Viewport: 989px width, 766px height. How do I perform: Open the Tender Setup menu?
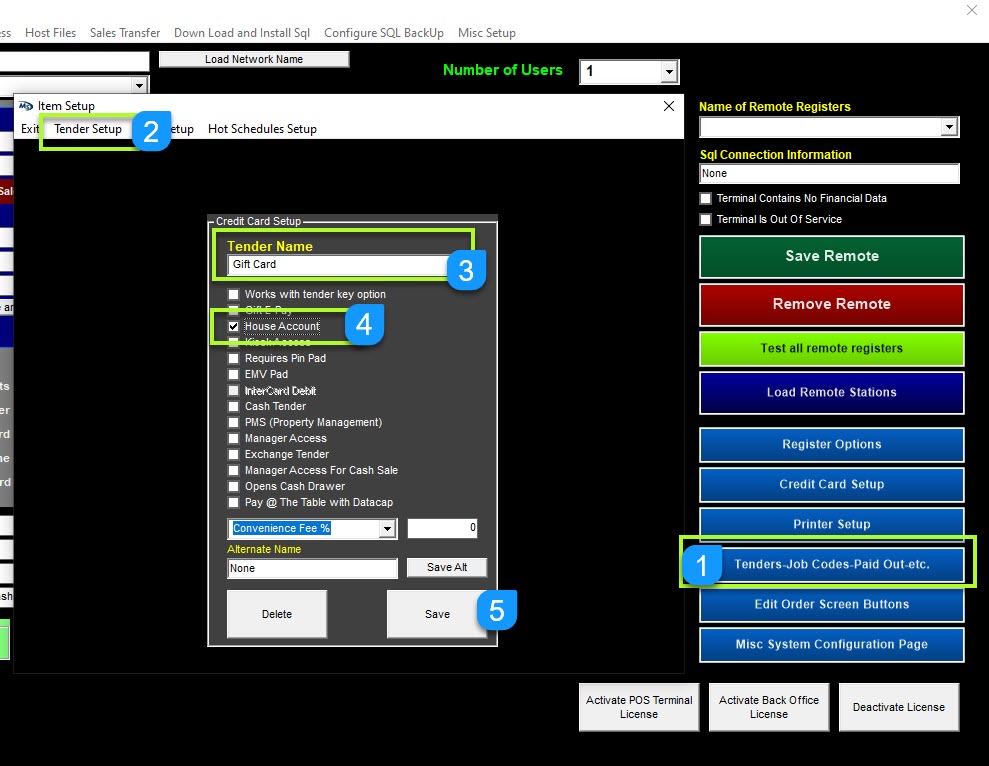88,129
